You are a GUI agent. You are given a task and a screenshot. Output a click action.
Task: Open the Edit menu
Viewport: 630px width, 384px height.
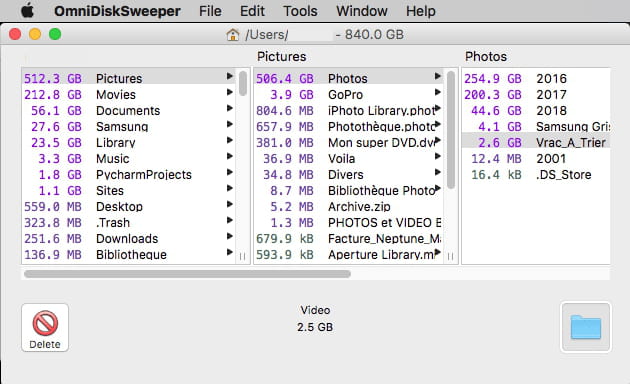point(252,11)
